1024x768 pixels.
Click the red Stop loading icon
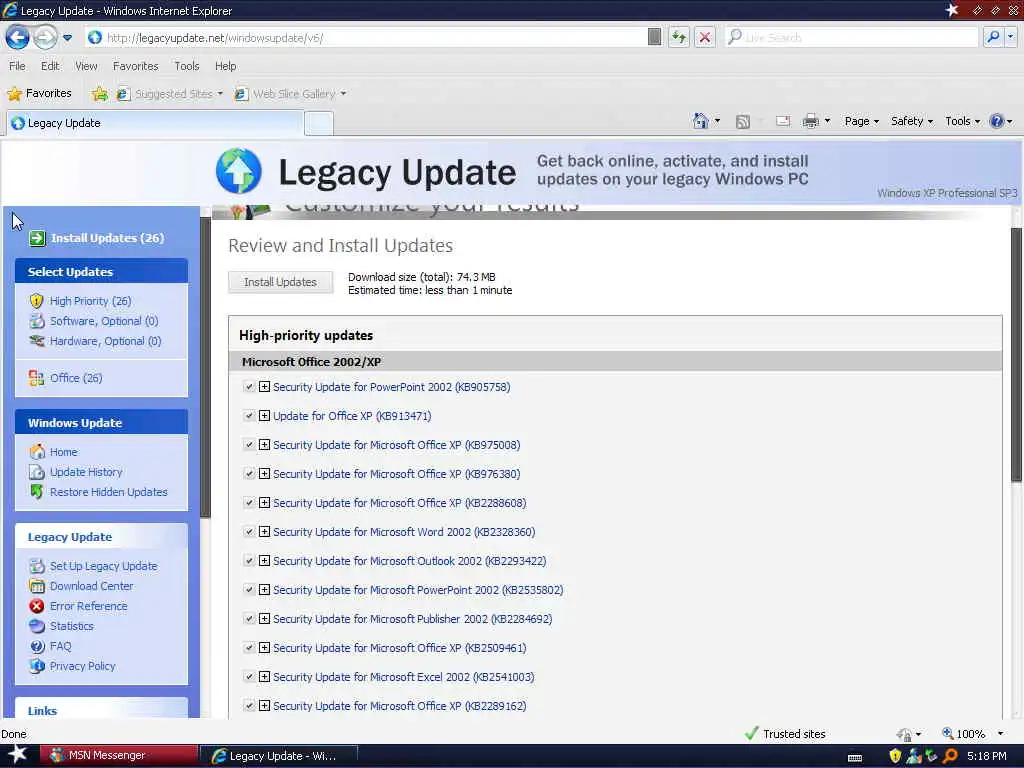tap(705, 37)
